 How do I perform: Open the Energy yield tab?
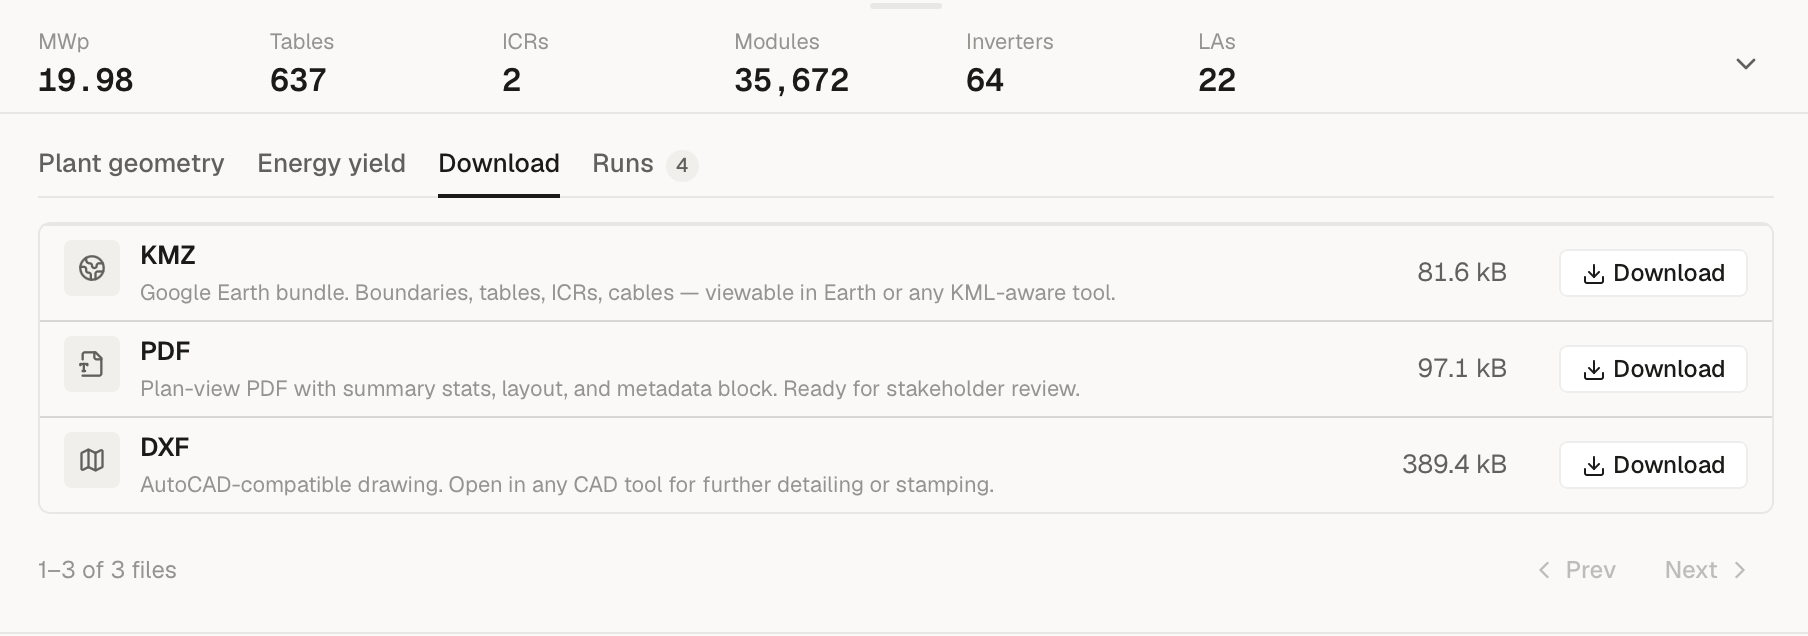[331, 163]
